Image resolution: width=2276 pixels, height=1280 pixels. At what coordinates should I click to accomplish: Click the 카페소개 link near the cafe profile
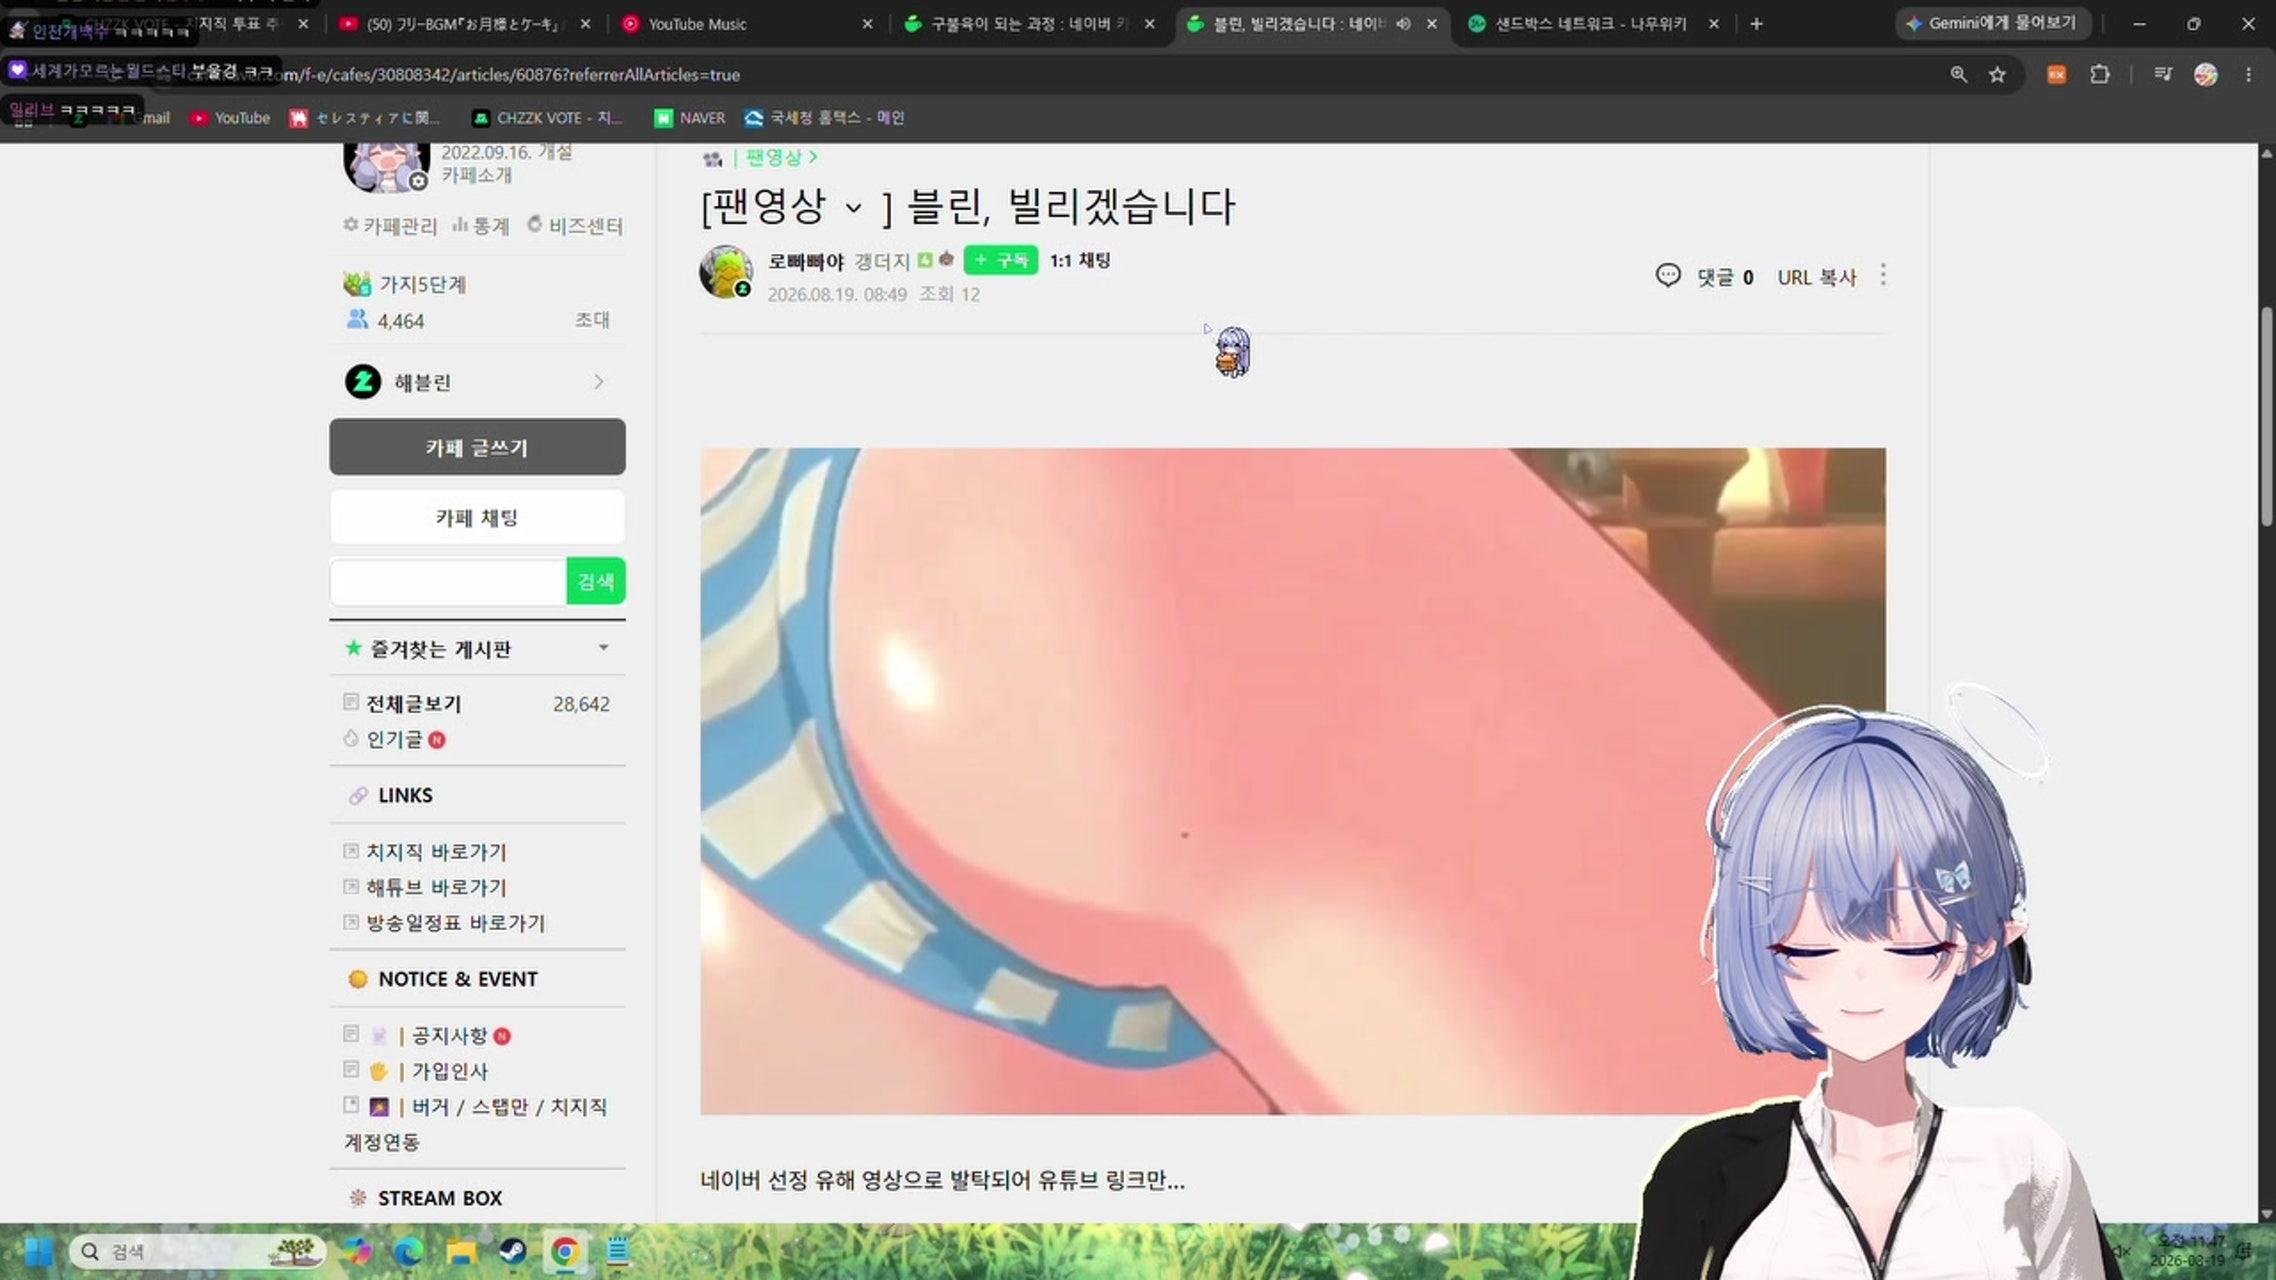[x=477, y=175]
